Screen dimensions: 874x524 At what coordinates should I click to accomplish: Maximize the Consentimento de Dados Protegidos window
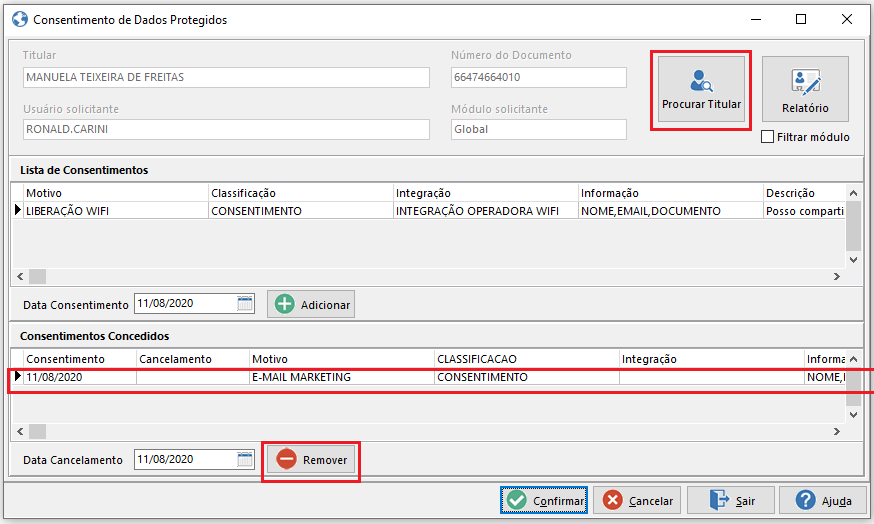click(x=801, y=20)
